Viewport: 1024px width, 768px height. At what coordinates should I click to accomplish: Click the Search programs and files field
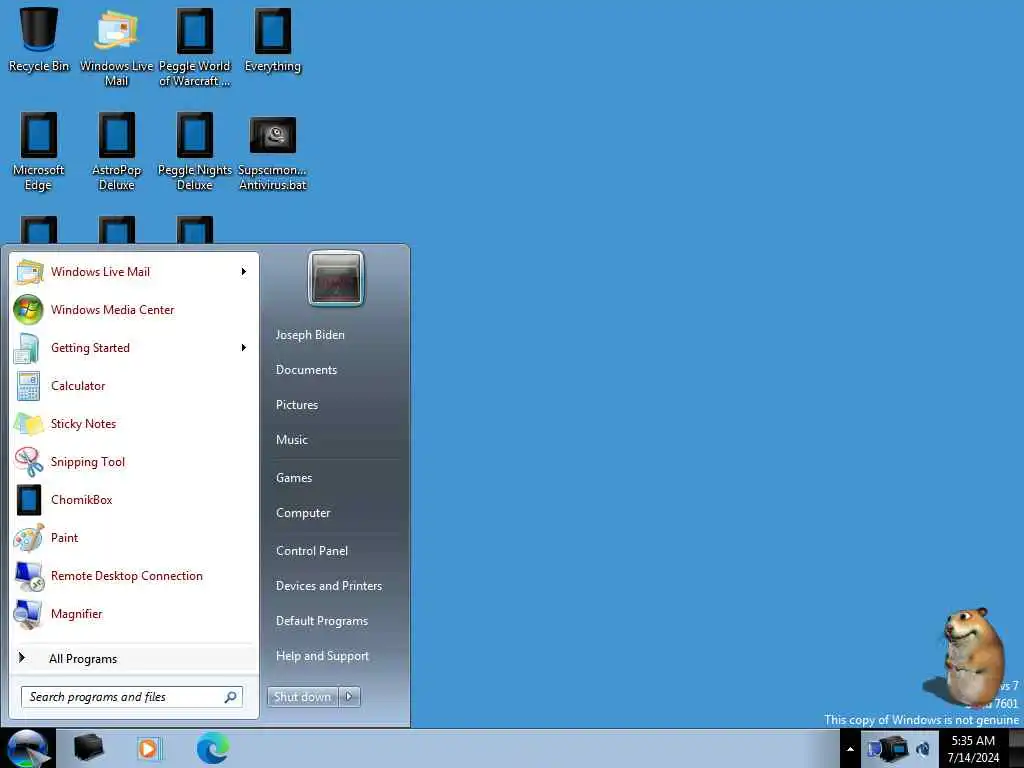132,697
